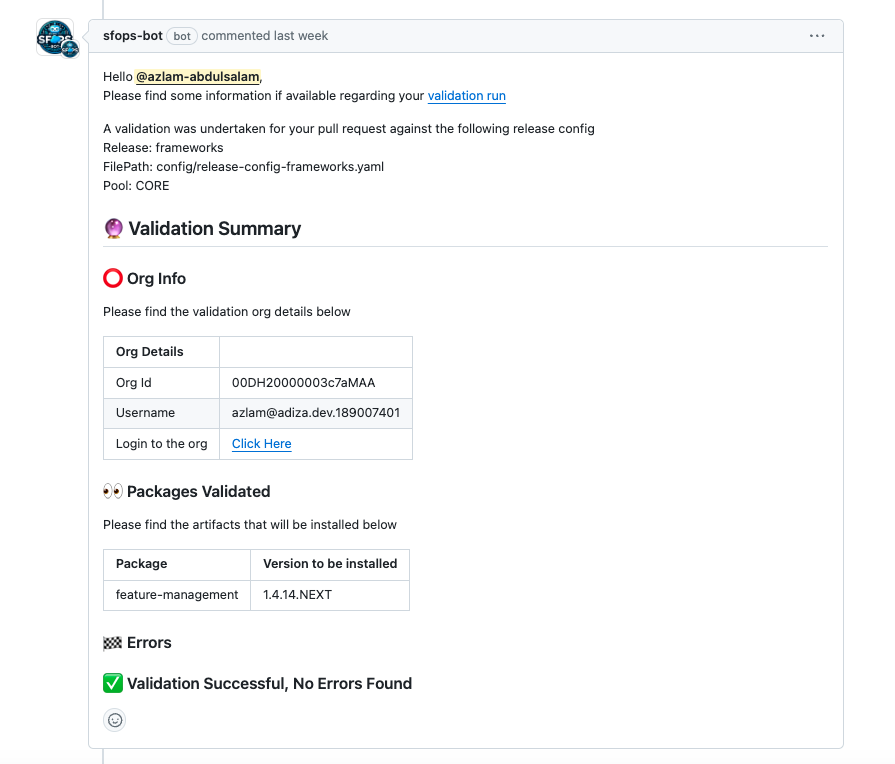Viewport: 895px width, 764px height.
Task: Click the red circle icon beside Org Info
Action: (x=113, y=278)
